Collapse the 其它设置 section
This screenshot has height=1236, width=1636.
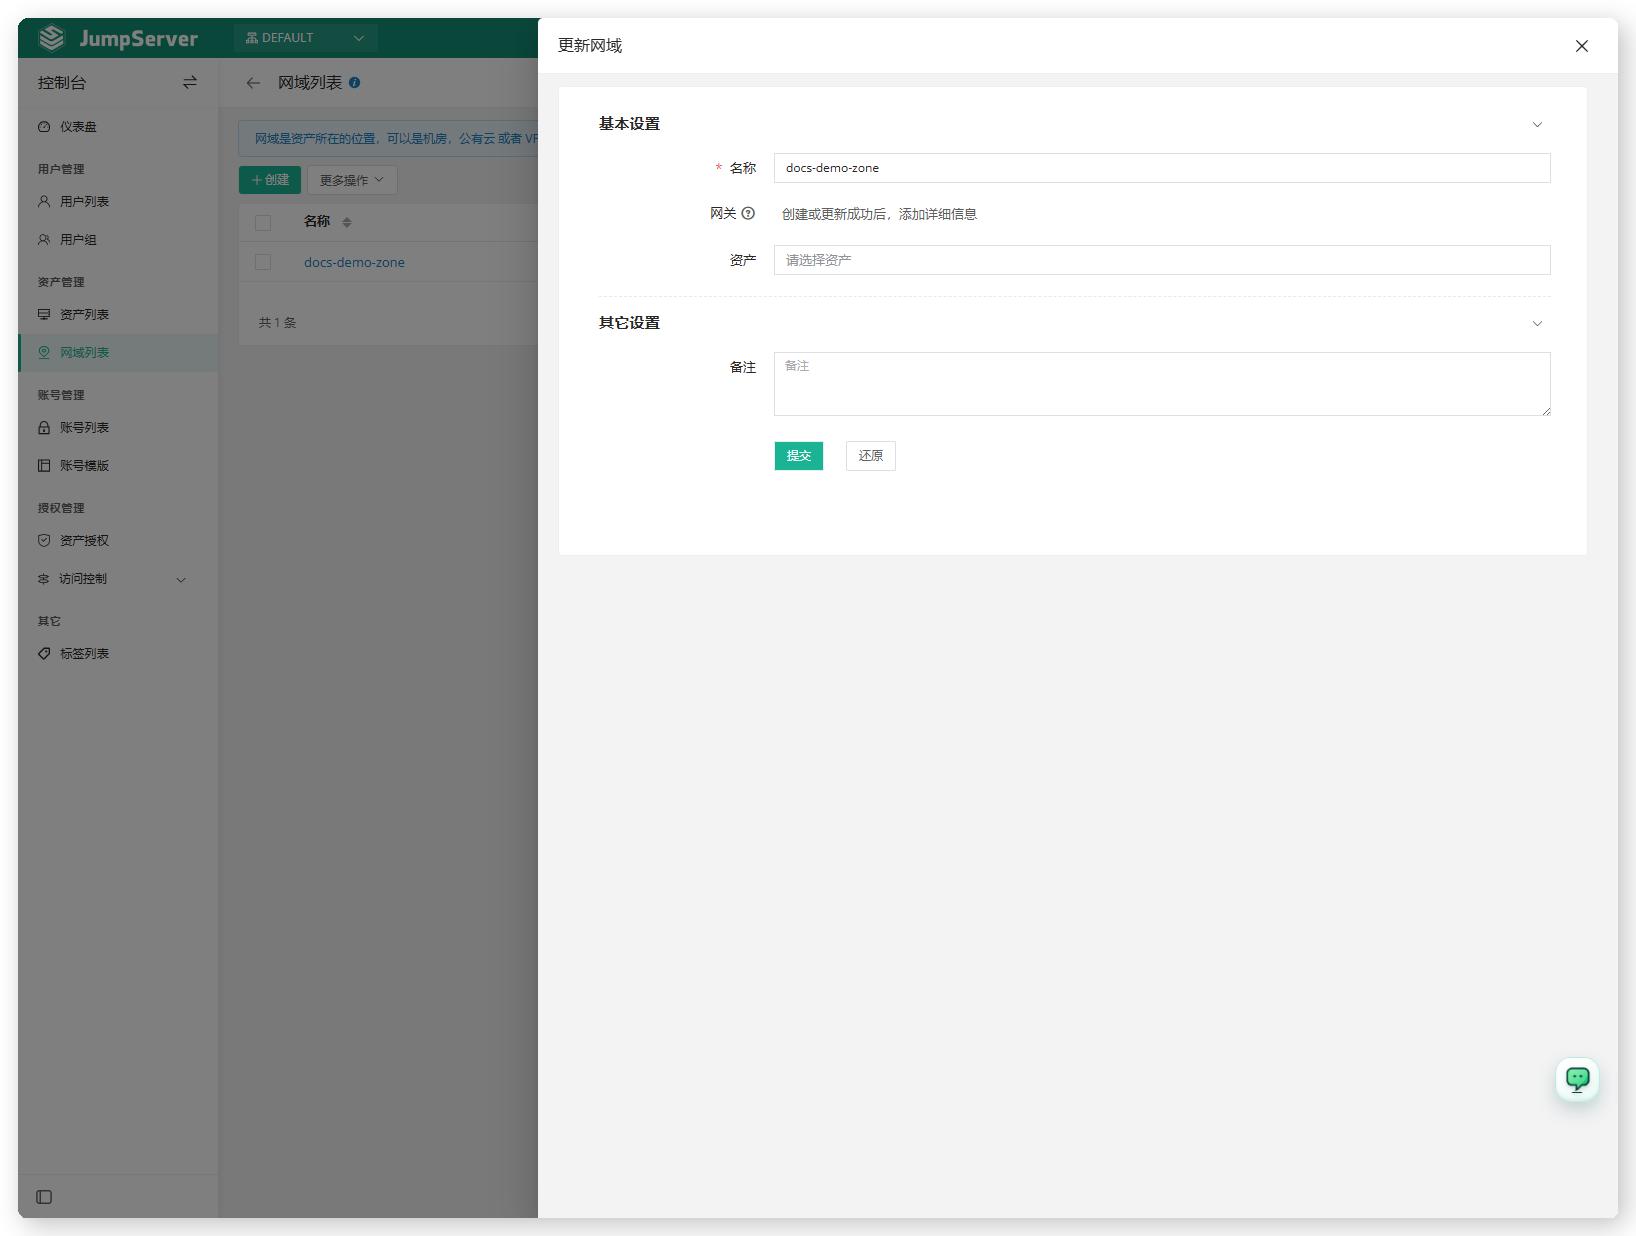1537,323
